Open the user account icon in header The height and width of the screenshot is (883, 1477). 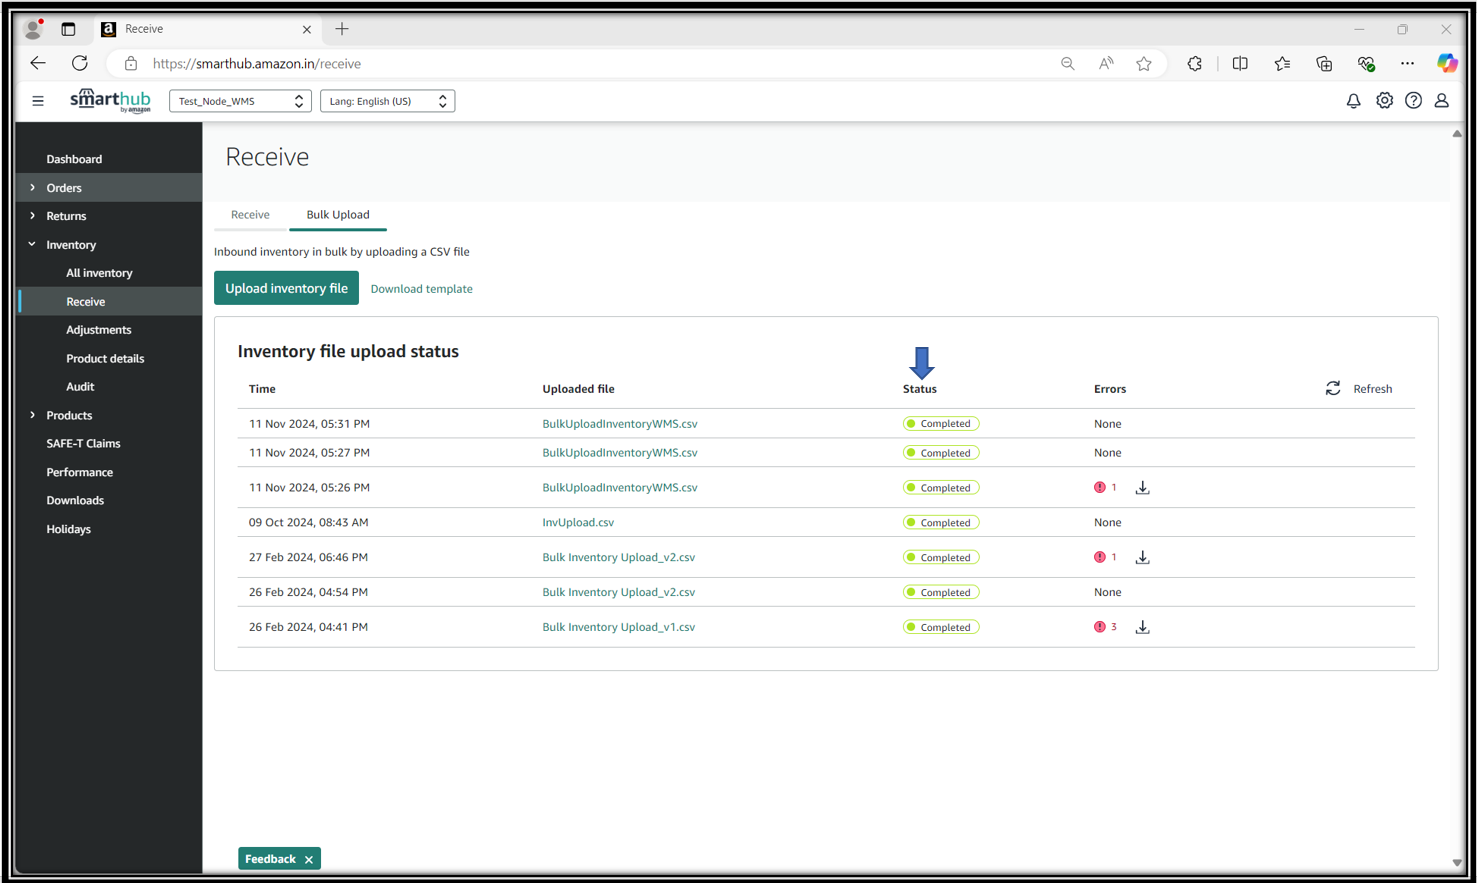click(x=1442, y=101)
